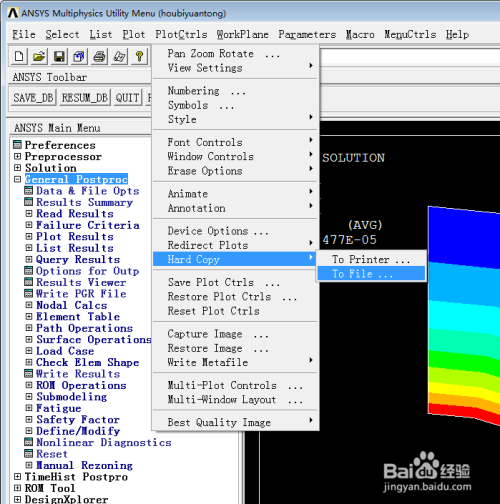Viewport: 500px width, 504px height.
Task: Open the File menu
Action: [24, 34]
